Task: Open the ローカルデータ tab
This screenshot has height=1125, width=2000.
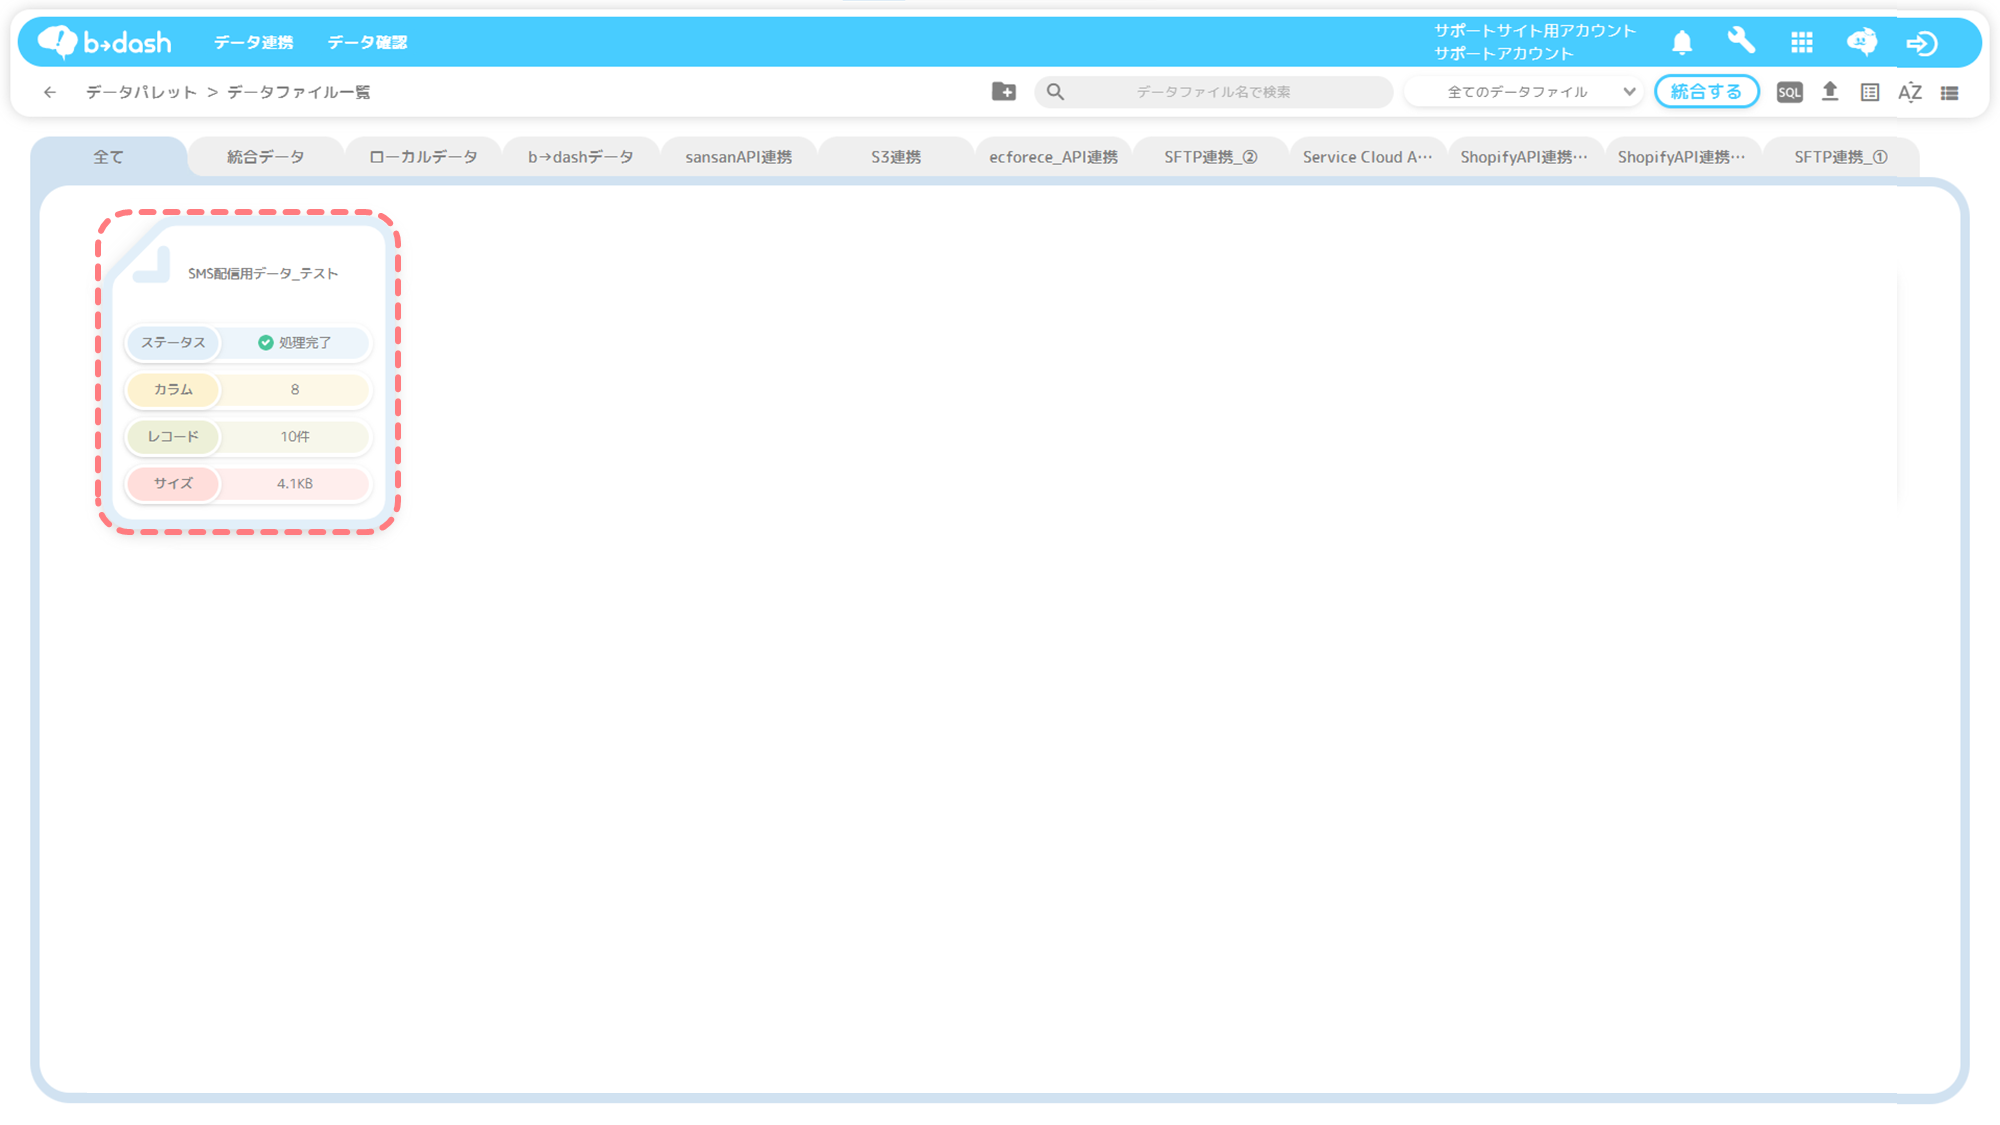Action: tap(423, 157)
